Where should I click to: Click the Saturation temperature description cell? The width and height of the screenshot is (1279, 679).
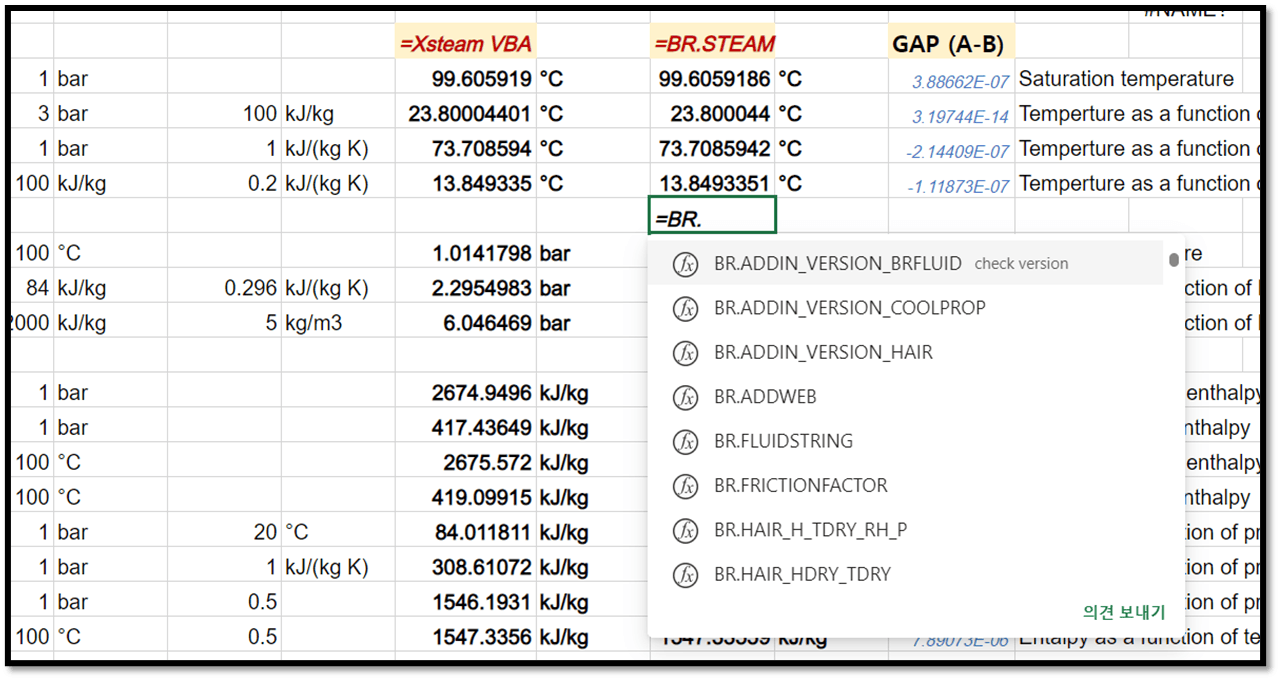1126,79
